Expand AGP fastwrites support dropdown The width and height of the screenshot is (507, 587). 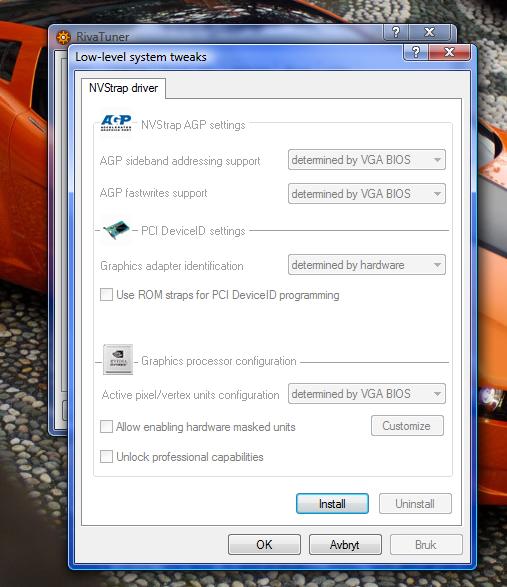pos(367,194)
